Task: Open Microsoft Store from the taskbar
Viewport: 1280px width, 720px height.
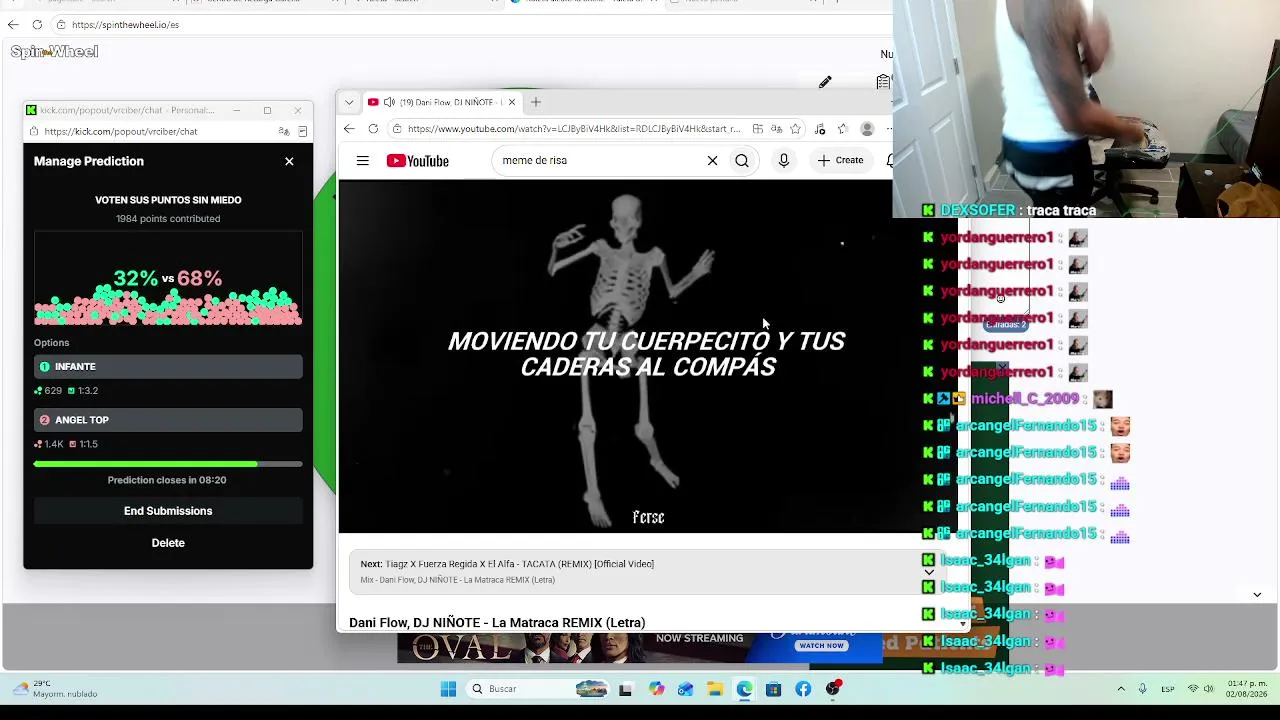Action: tap(773, 689)
